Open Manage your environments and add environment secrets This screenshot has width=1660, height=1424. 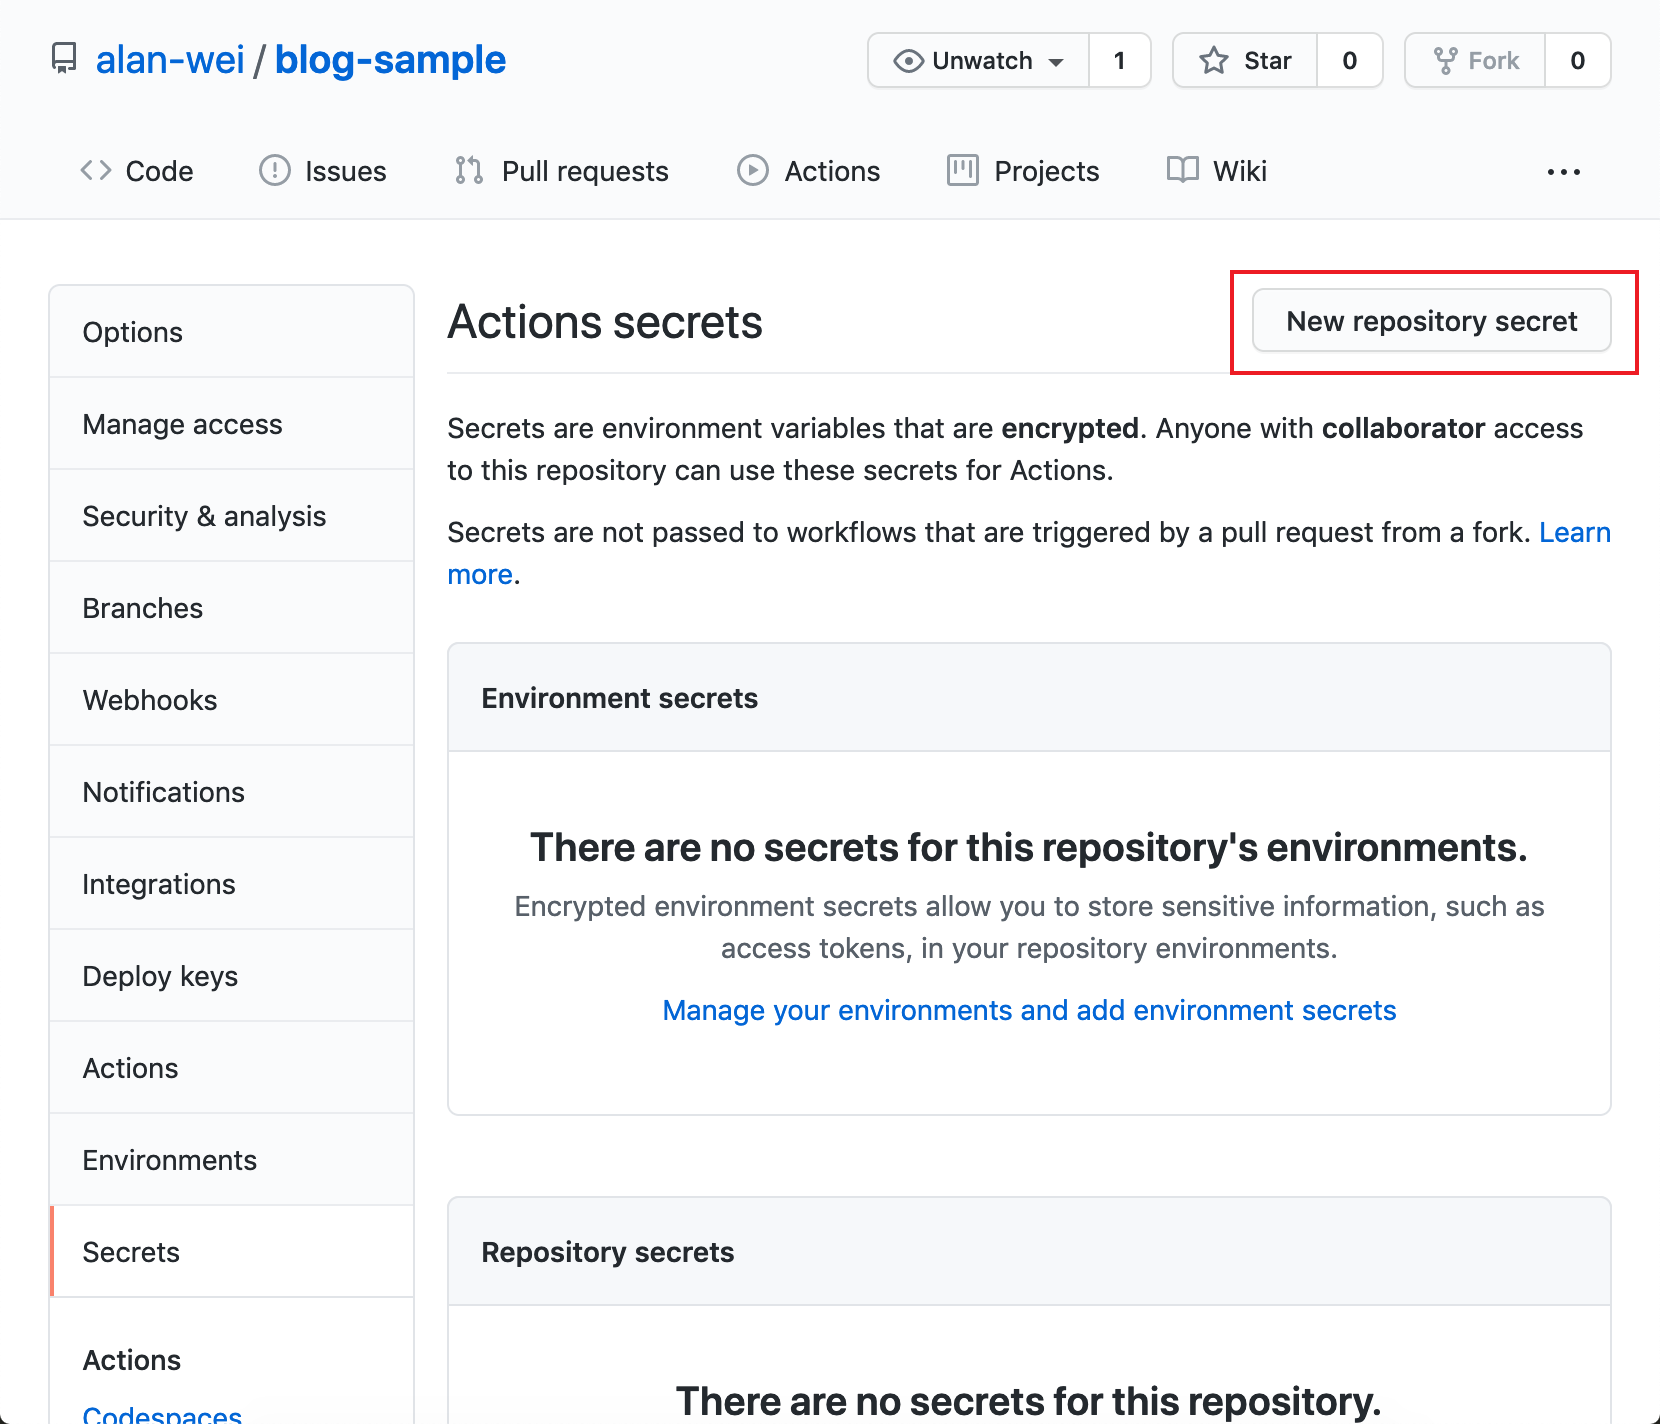[x=1029, y=1010]
